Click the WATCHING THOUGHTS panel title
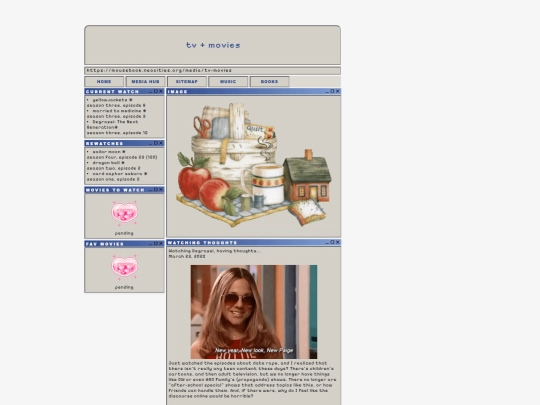The width and height of the screenshot is (540, 405). (202, 242)
